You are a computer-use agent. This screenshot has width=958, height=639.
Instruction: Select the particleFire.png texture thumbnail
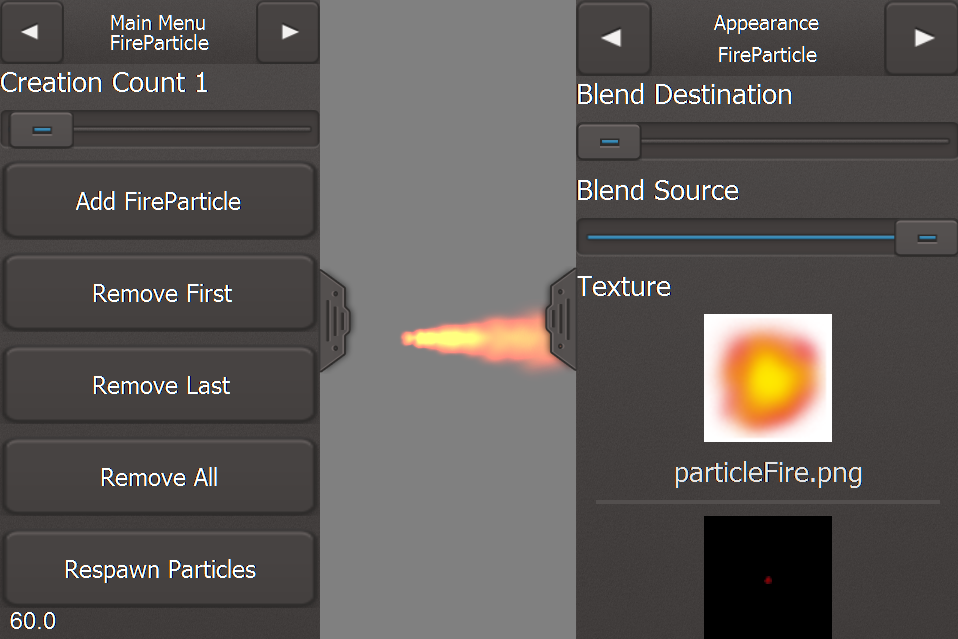point(767,378)
